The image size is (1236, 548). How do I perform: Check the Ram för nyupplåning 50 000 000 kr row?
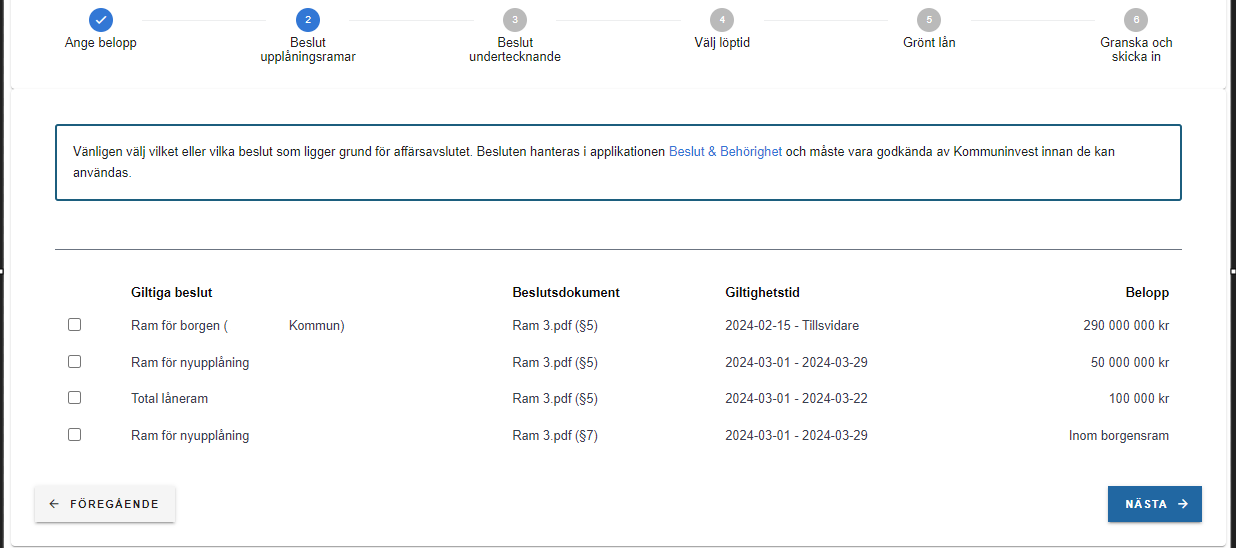click(x=74, y=362)
